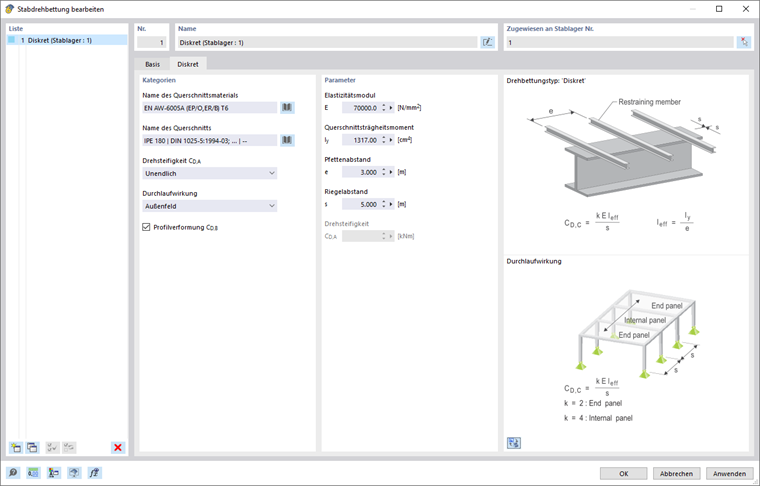Click the blue color swatch of list item 1
The image size is (760, 486).
coord(12,40)
